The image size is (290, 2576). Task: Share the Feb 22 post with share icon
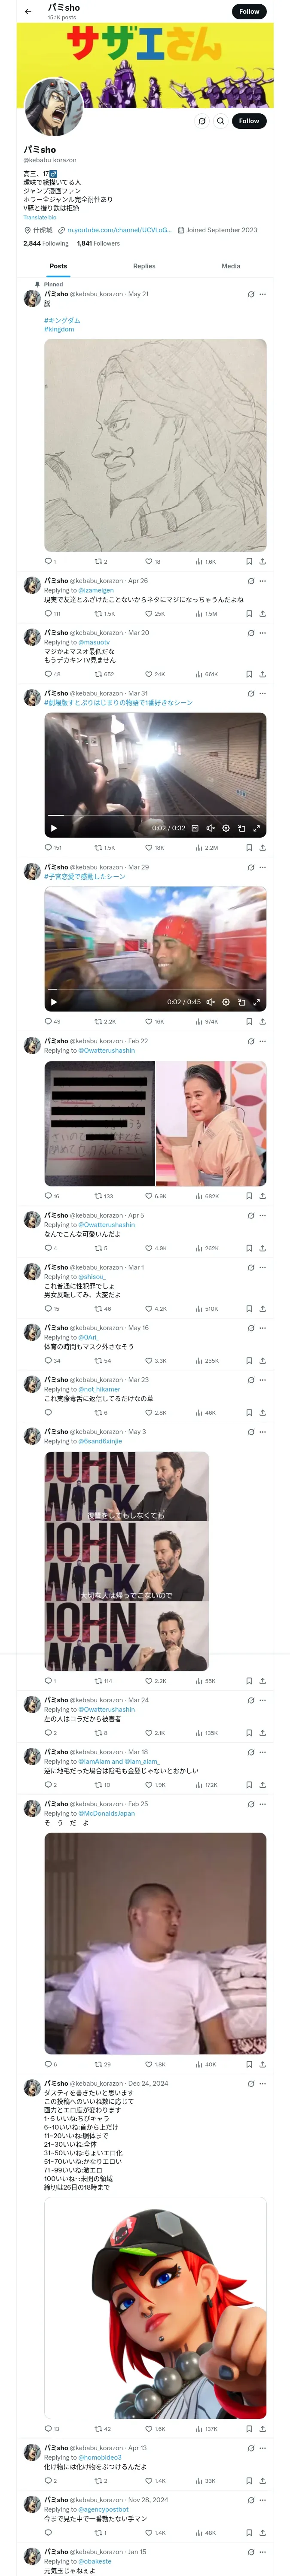click(263, 1196)
